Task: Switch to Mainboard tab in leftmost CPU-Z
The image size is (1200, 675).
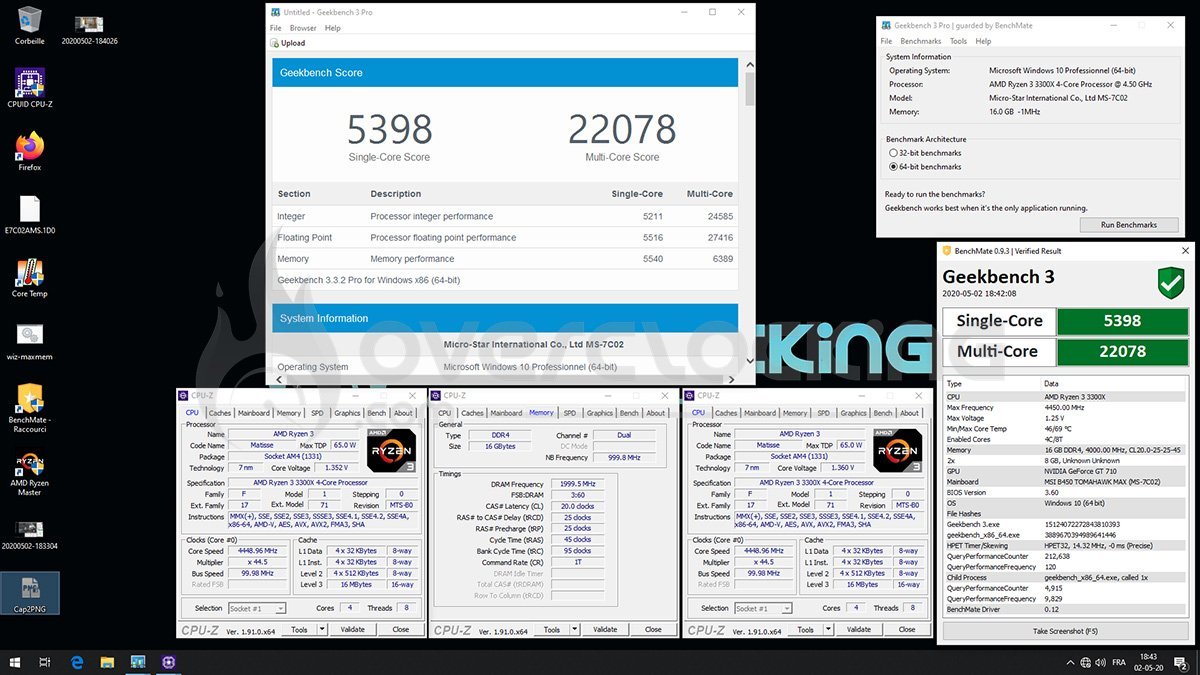Action: [254, 413]
